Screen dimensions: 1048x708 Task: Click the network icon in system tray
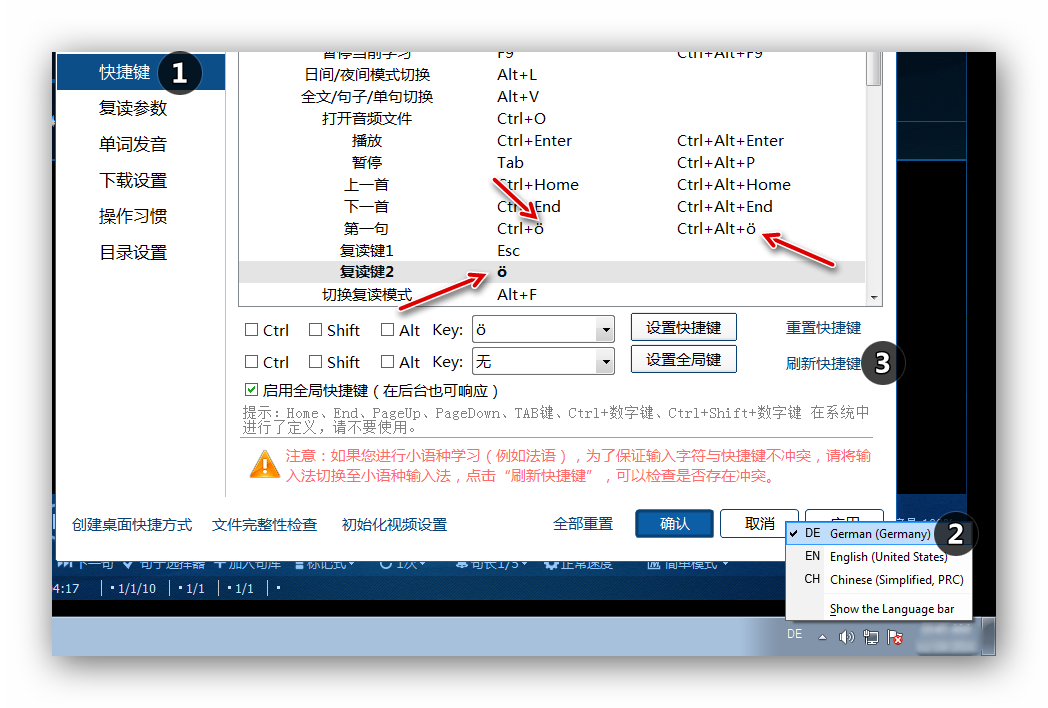click(872, 636)
